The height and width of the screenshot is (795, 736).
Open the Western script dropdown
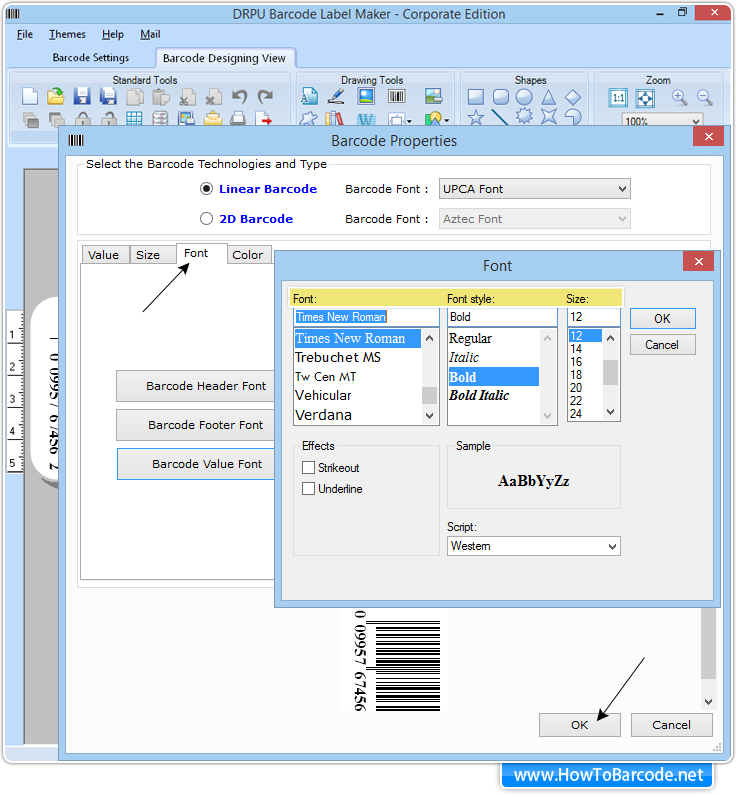(533, 546)
